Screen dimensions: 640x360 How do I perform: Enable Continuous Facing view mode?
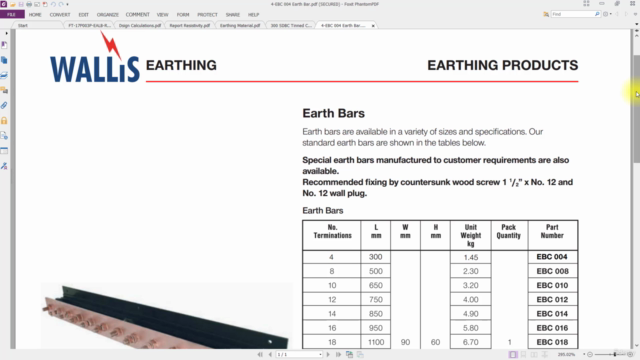(544, 355)
